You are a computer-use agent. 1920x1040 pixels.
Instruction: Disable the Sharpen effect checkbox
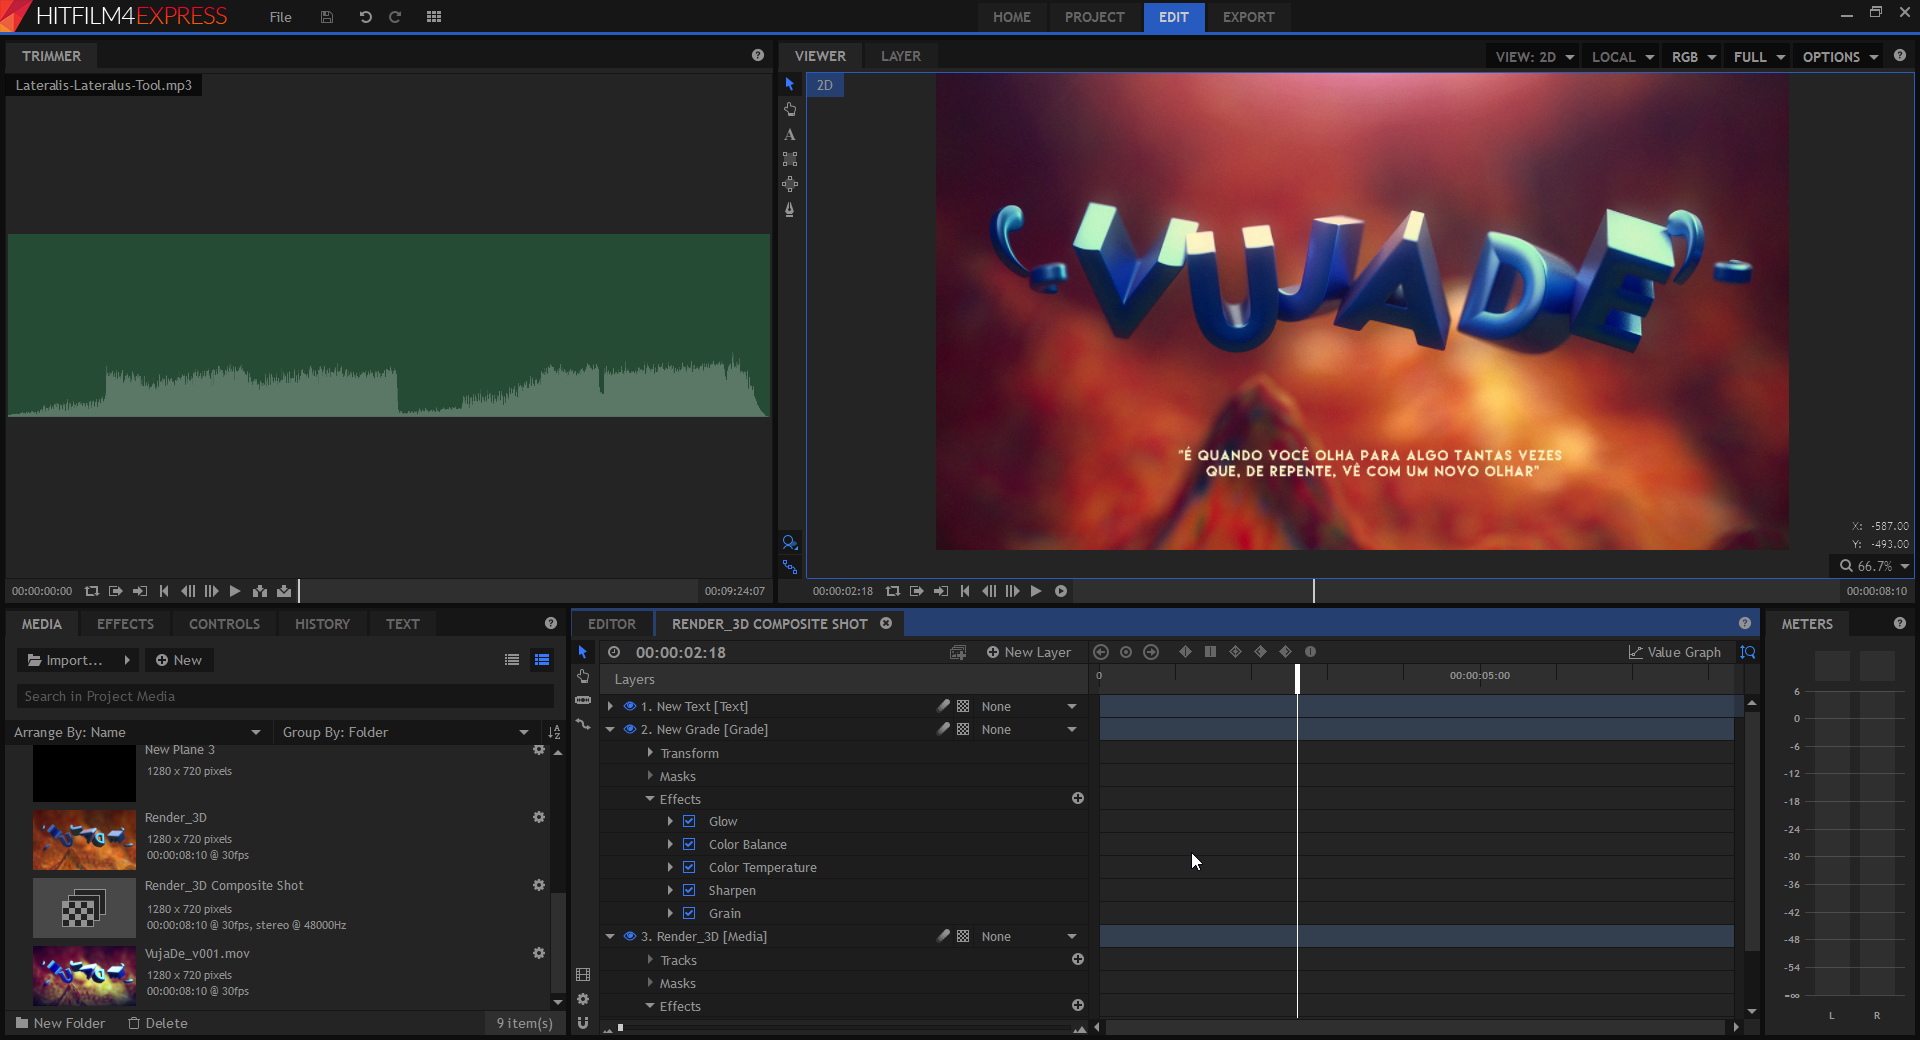(689, 890)
